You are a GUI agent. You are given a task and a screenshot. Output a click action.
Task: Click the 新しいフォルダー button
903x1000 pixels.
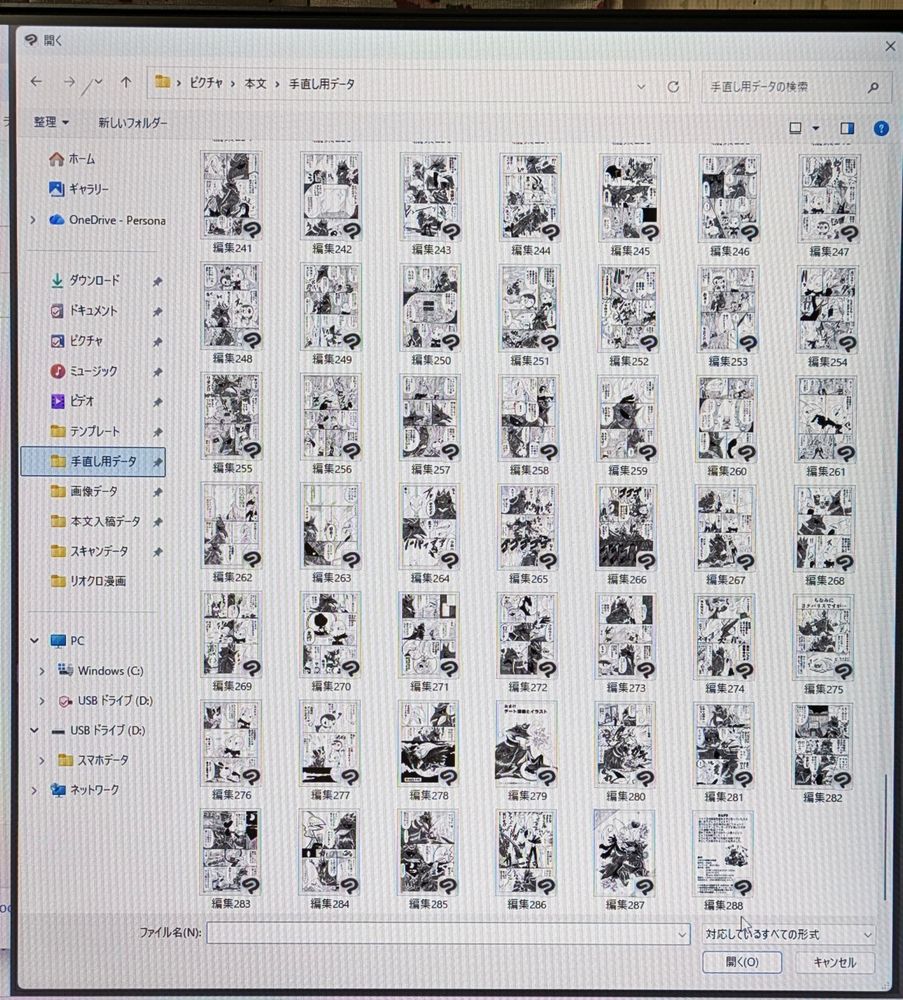[x=132, y=123]
